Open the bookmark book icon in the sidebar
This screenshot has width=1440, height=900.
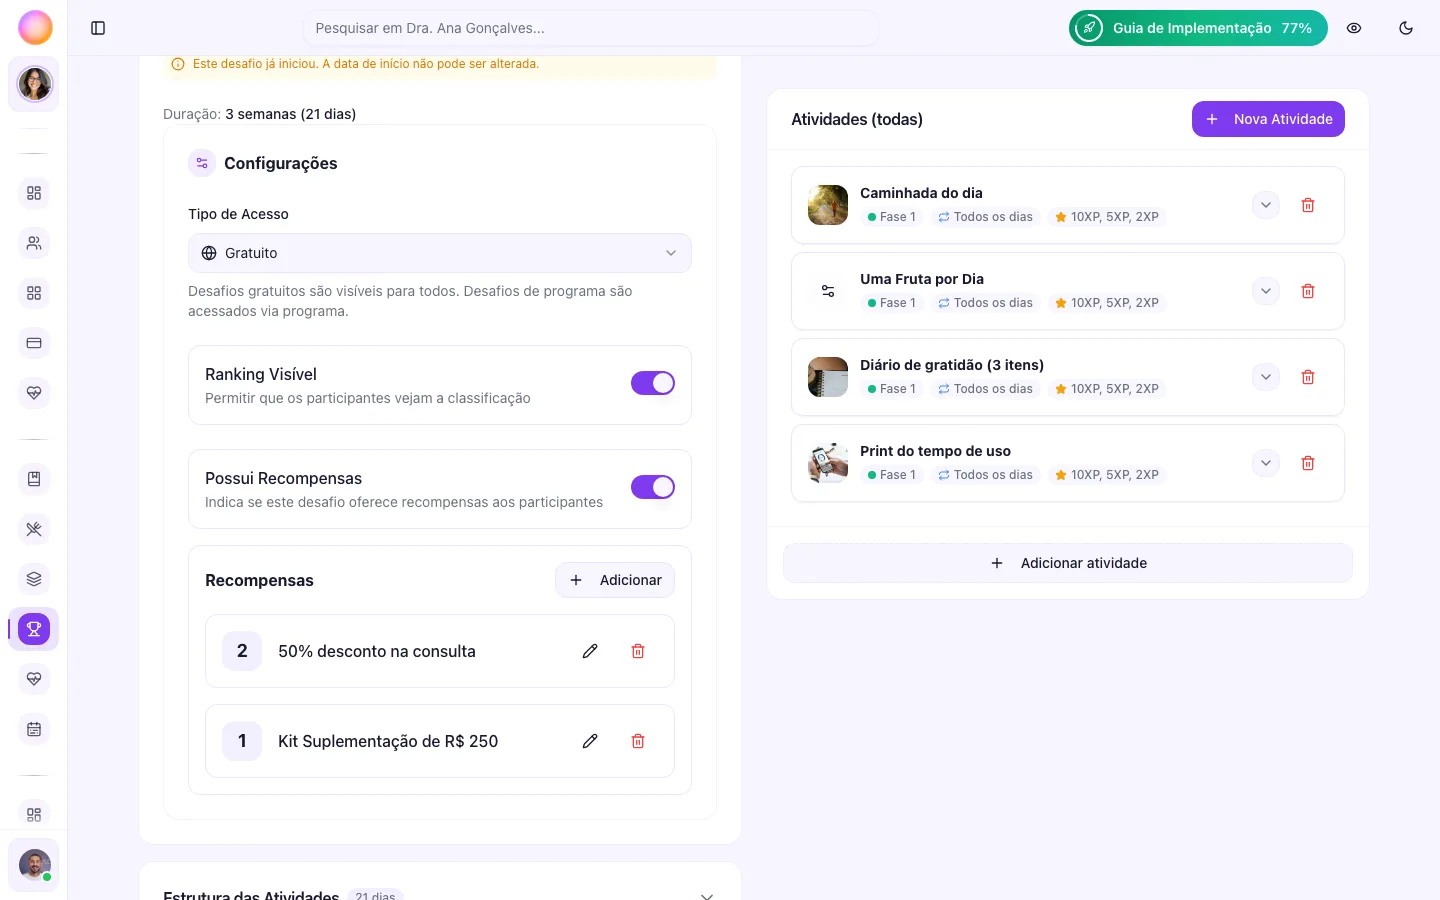(34, 479)
